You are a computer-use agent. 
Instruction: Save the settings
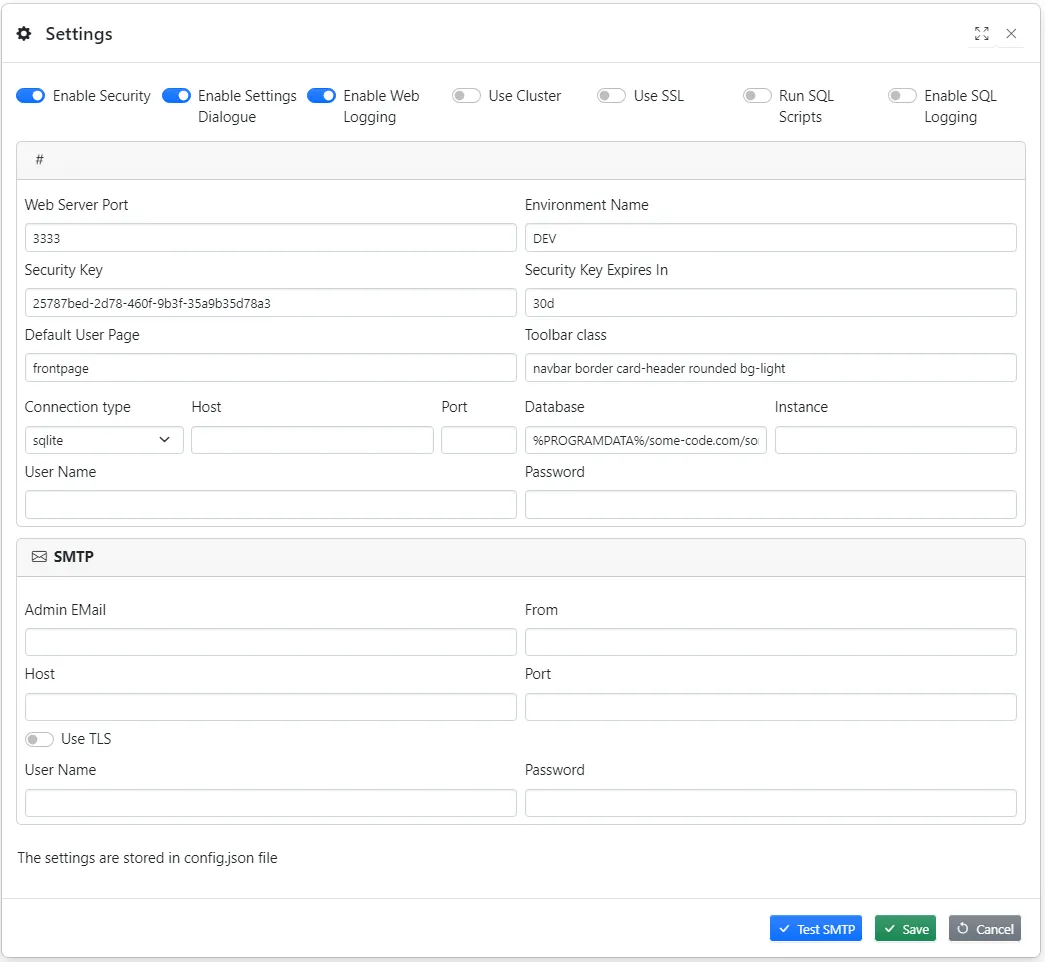[905, 929]
